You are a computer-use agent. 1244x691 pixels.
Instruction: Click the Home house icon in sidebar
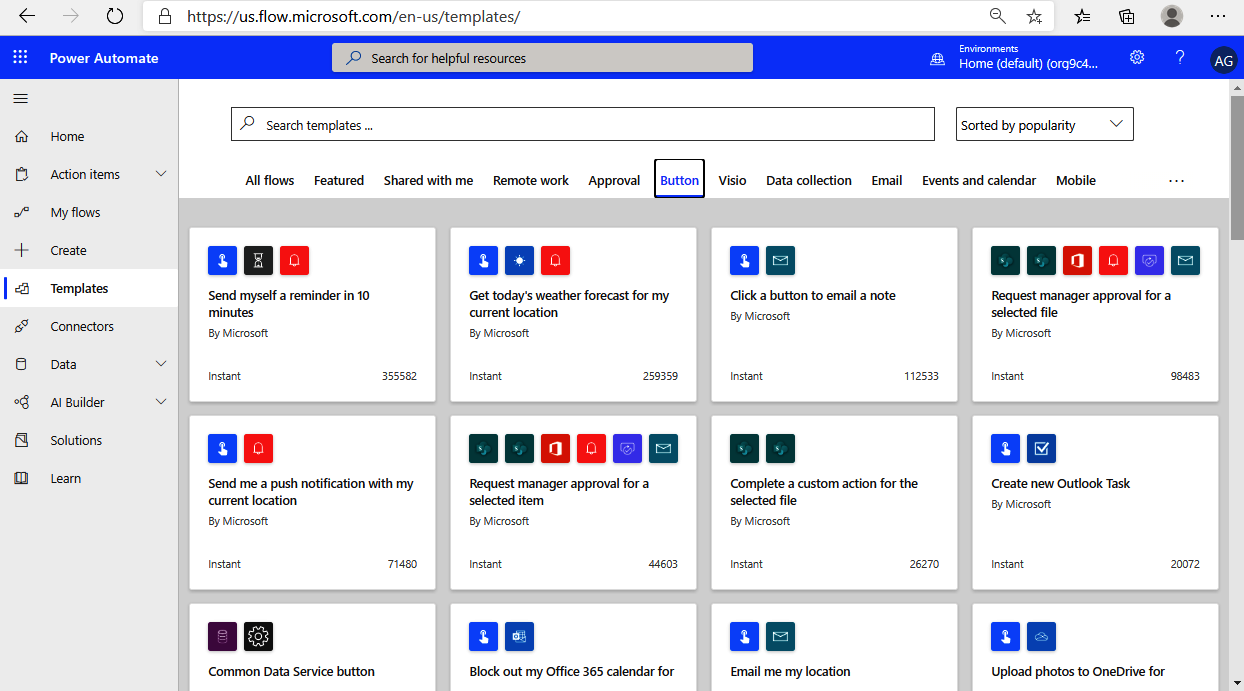(22, 136)
